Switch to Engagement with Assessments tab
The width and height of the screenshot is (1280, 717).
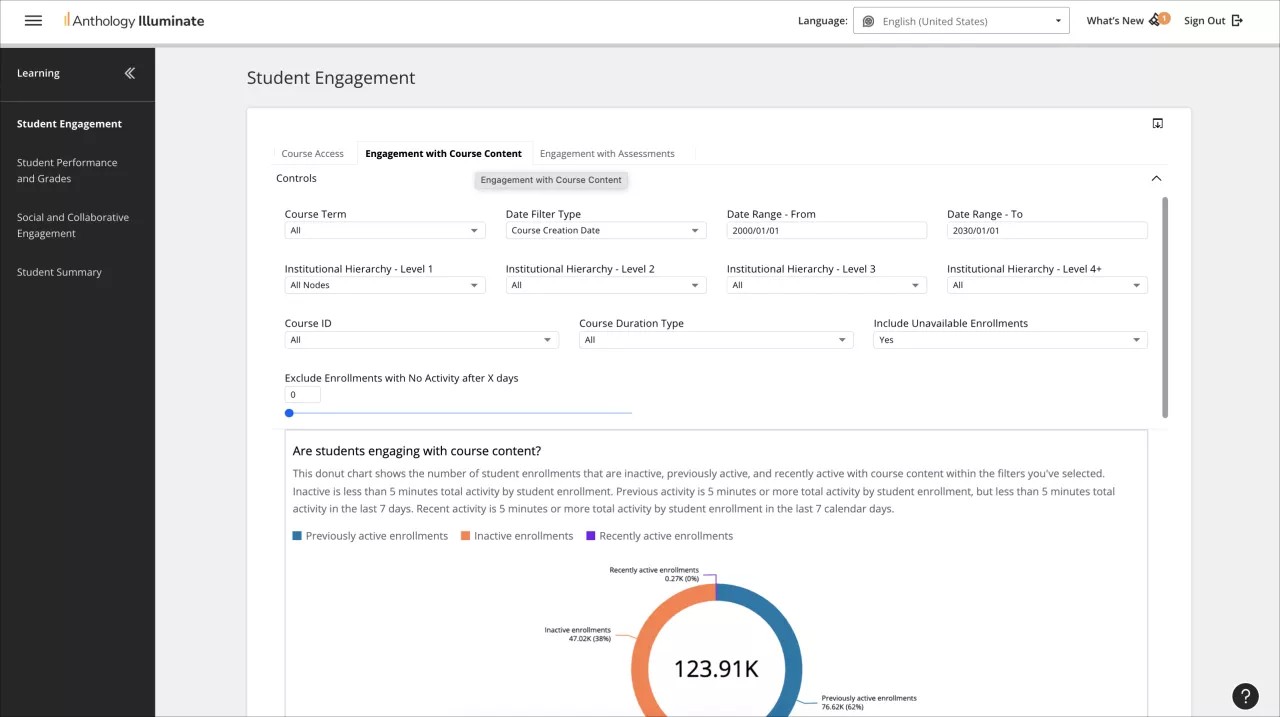607,154
